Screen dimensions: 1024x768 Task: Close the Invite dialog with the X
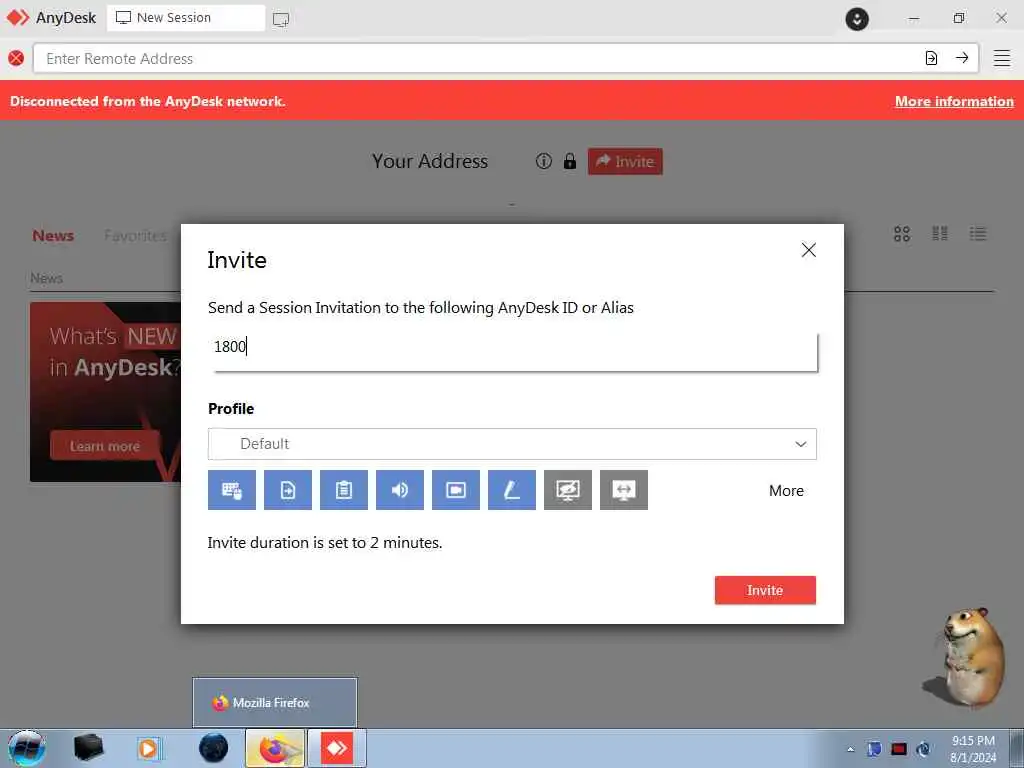point(808,250)
